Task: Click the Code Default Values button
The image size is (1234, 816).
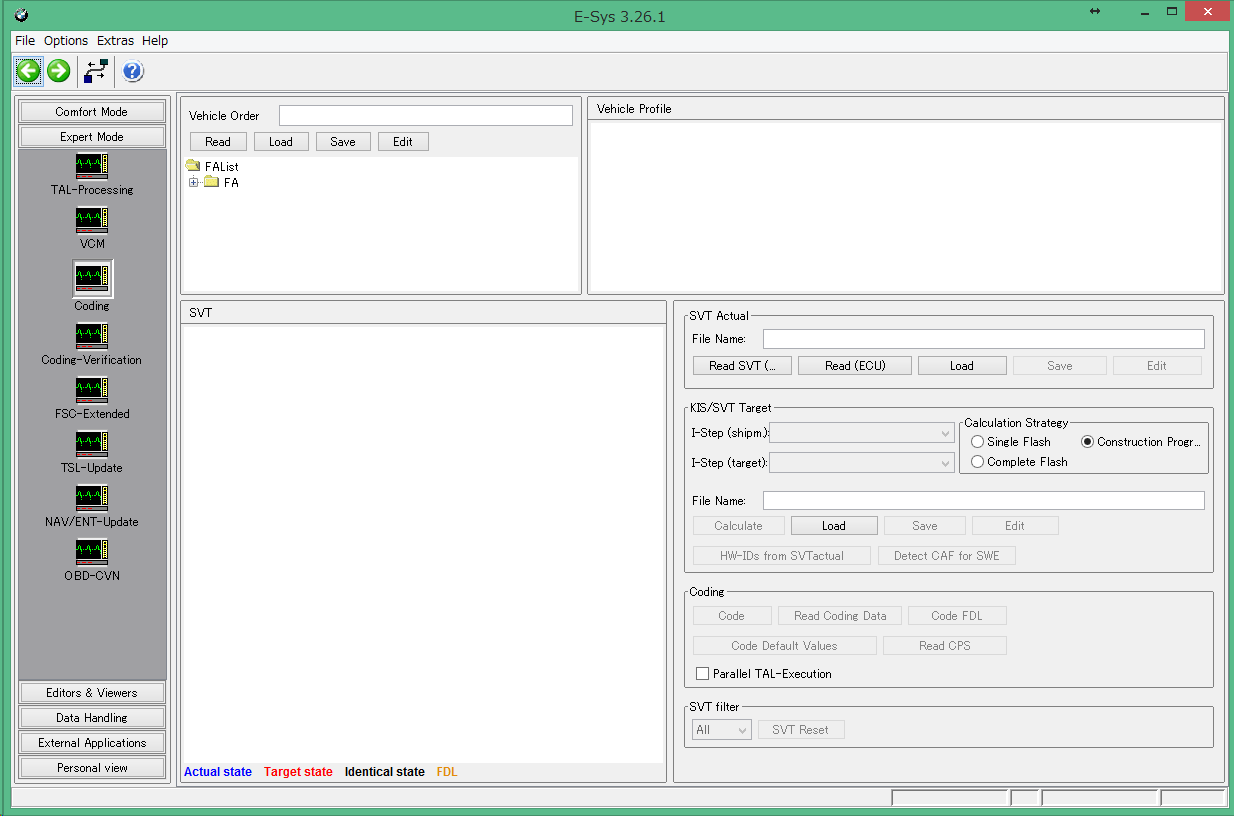Action: [x=785, y=646]
